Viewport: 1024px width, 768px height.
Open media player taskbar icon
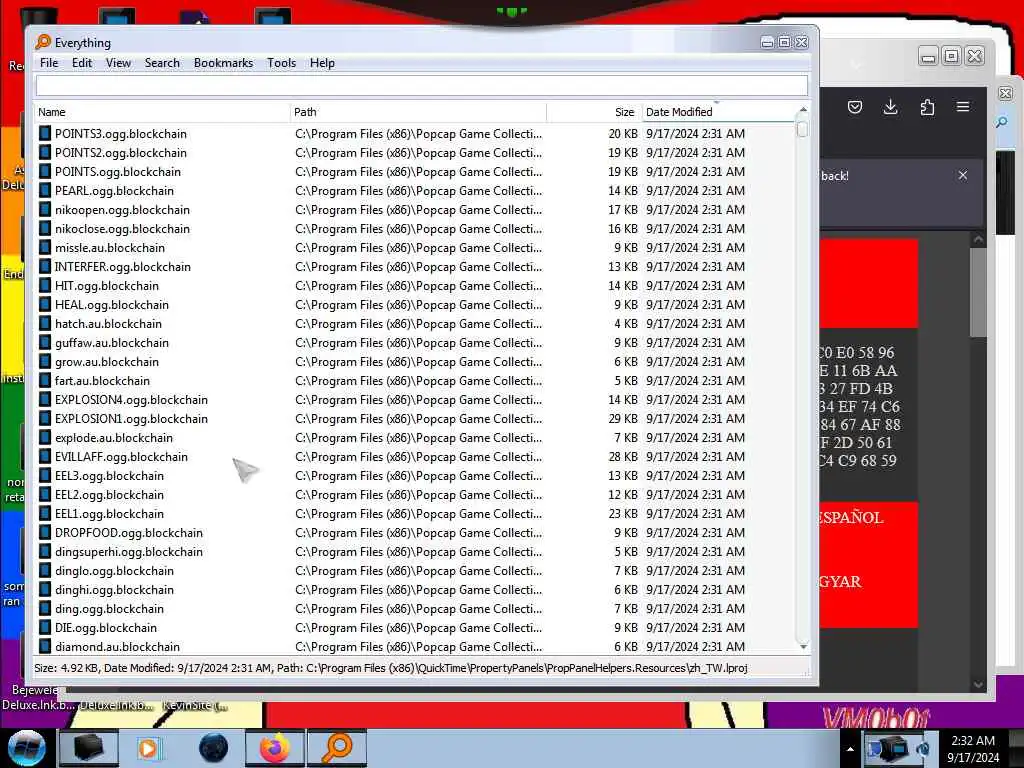pyautogui.click(x=148, y=748)
